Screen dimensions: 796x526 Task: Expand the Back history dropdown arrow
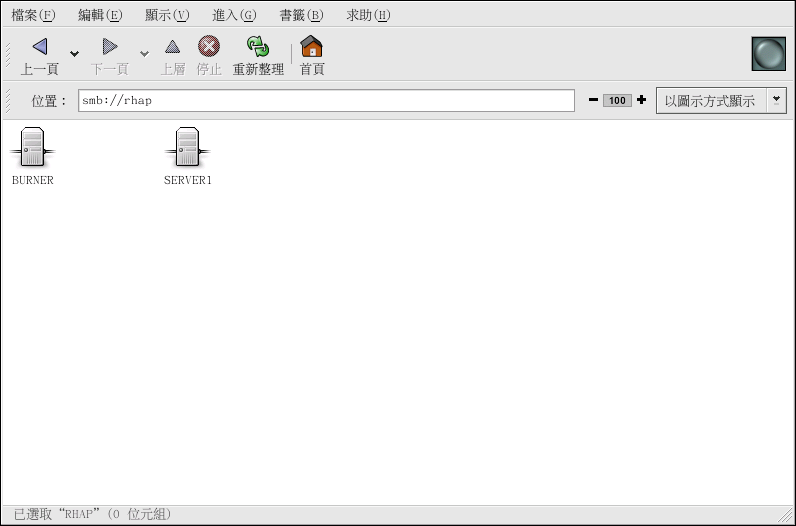[74, 54]
